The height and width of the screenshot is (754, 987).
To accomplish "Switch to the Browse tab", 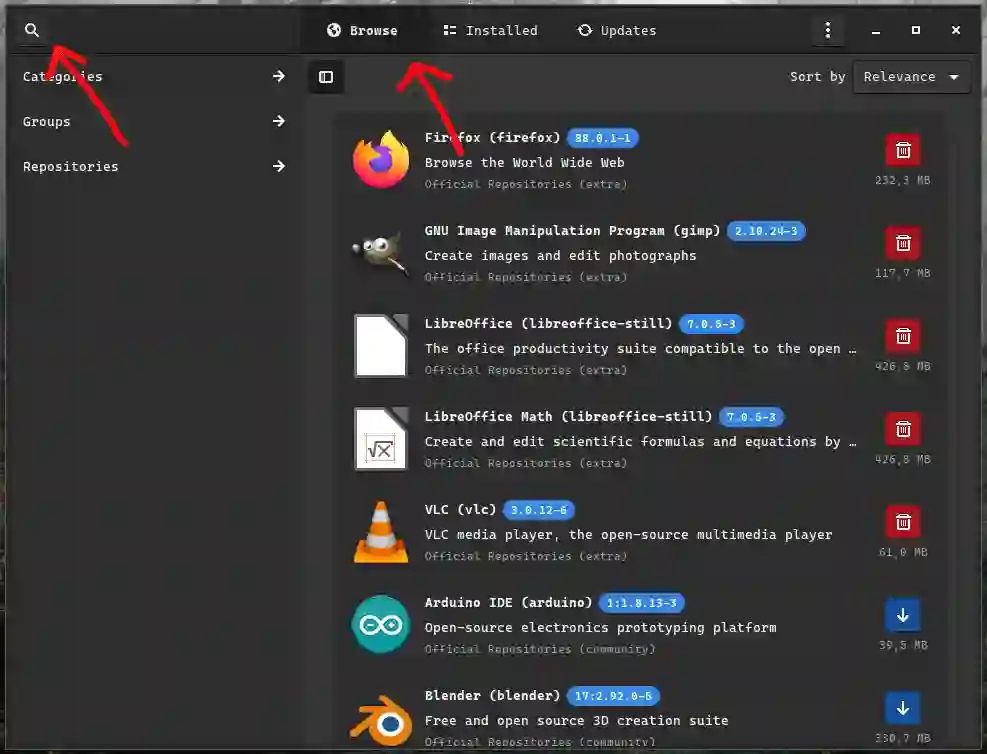I will tap(362, 30).
